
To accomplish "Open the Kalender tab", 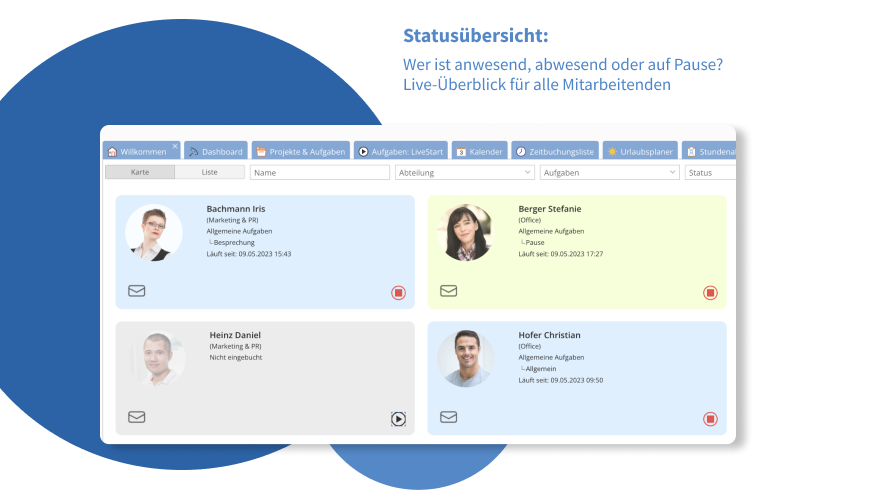I will (479, 151).
